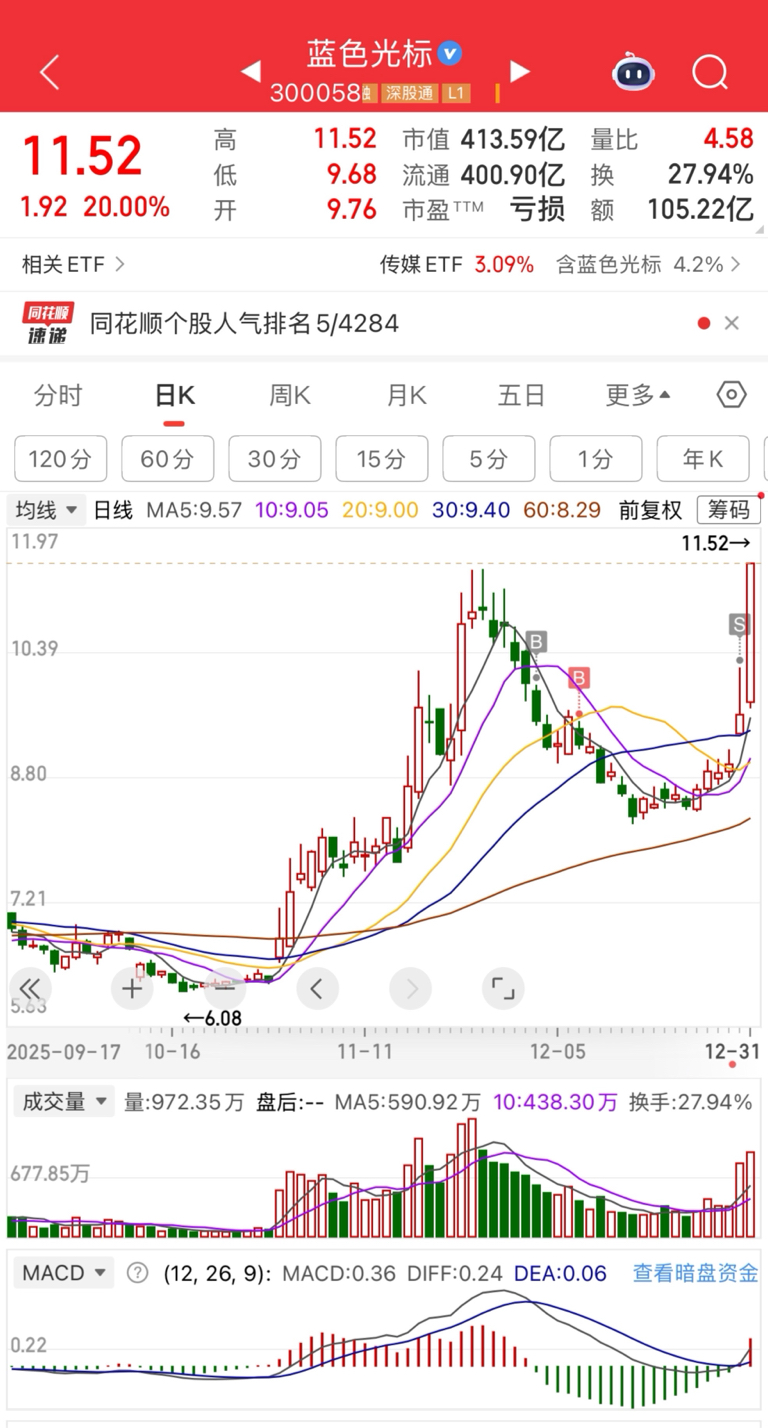Zoom out chart with minus button
Screen dimensions: 768x1428
tap(224, 990)
